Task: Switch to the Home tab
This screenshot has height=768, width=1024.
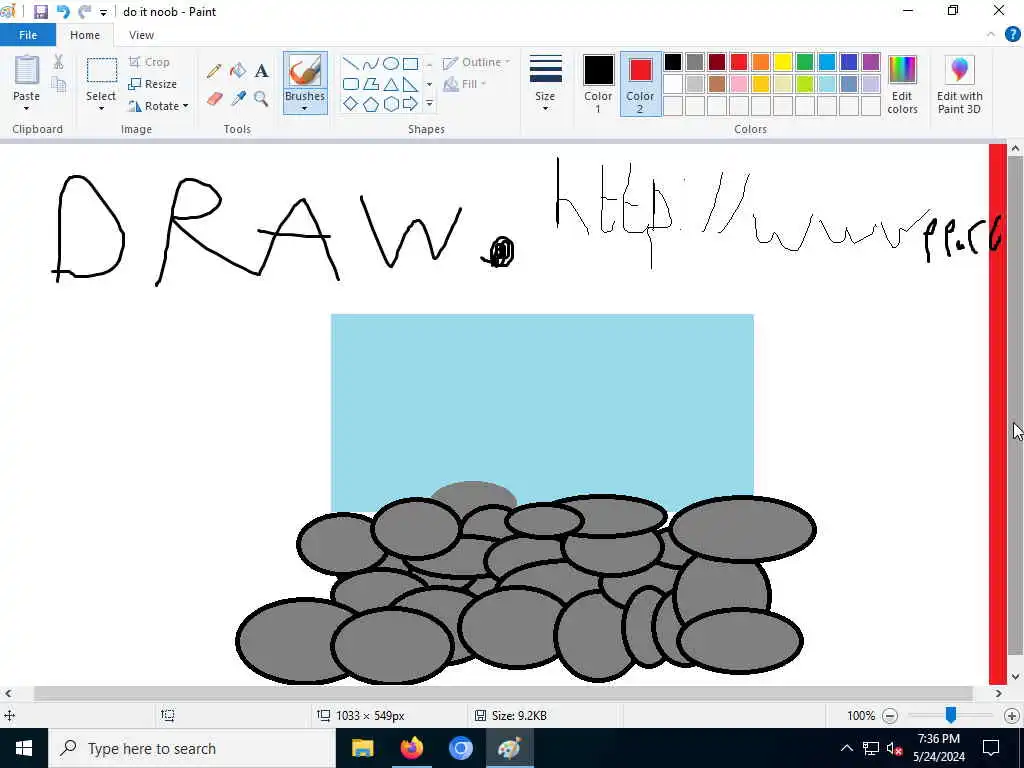Action: [x=85, y=35]
